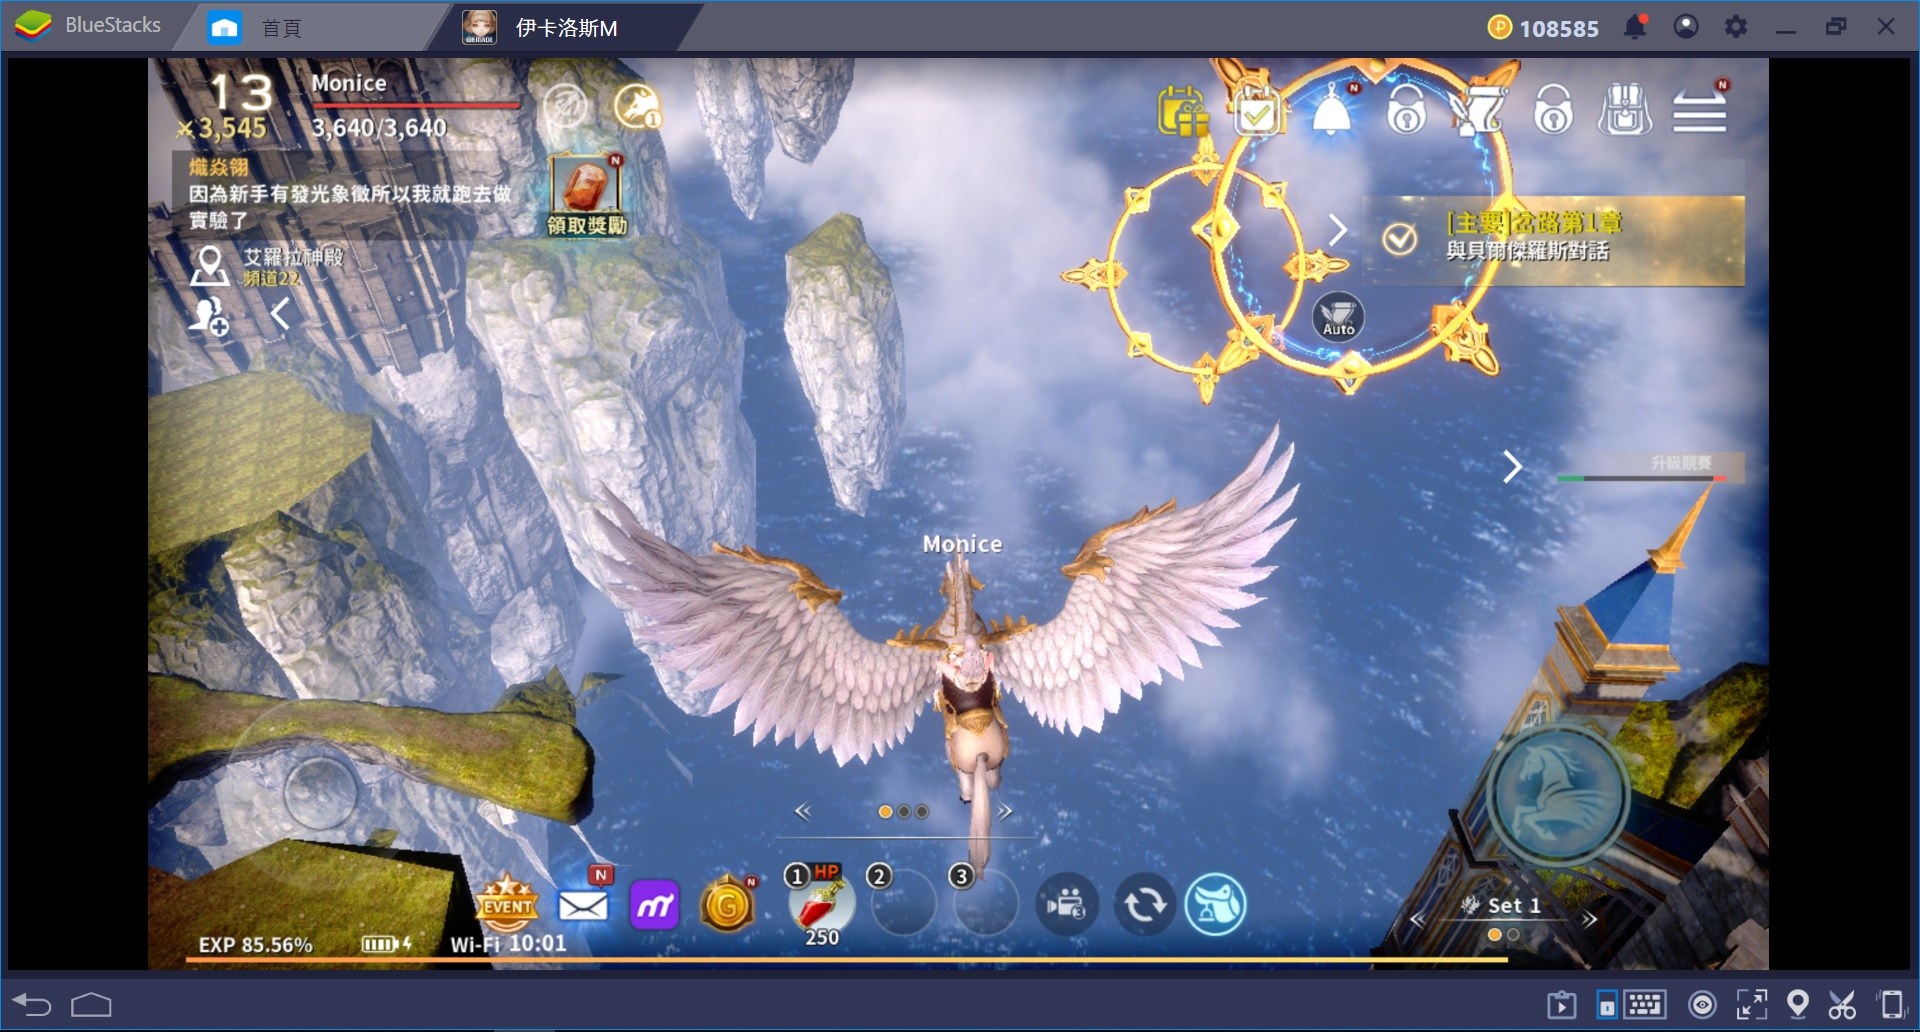Collapse the quest tracker chevron
The height and width of the screenshot is (1032, 1920).
[x=1338, y=230]
